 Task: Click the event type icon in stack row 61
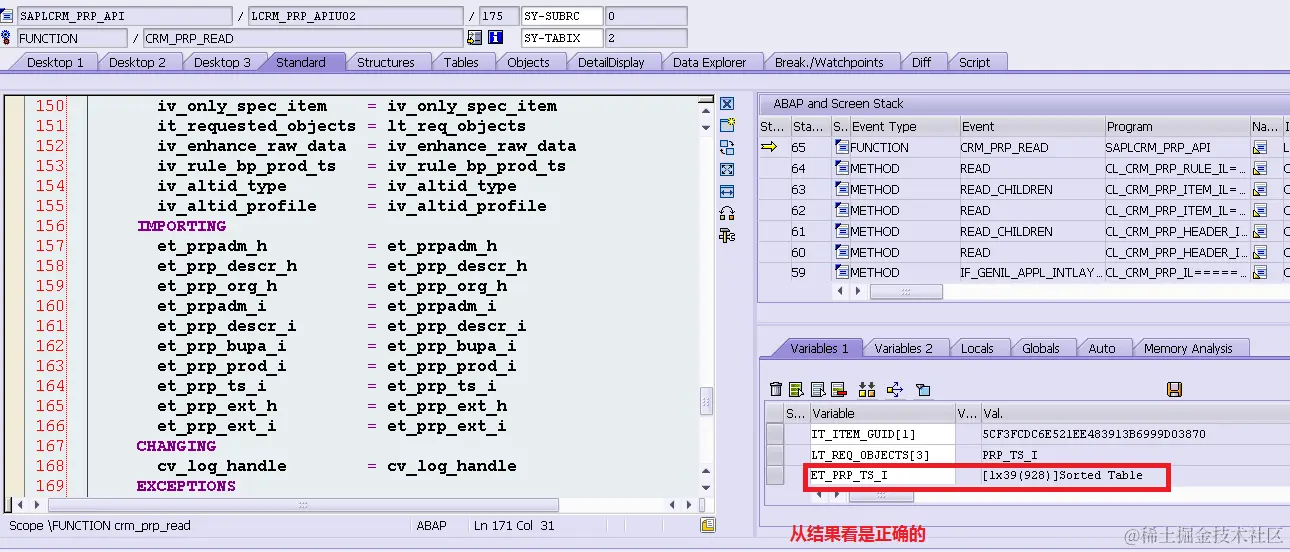841,231
